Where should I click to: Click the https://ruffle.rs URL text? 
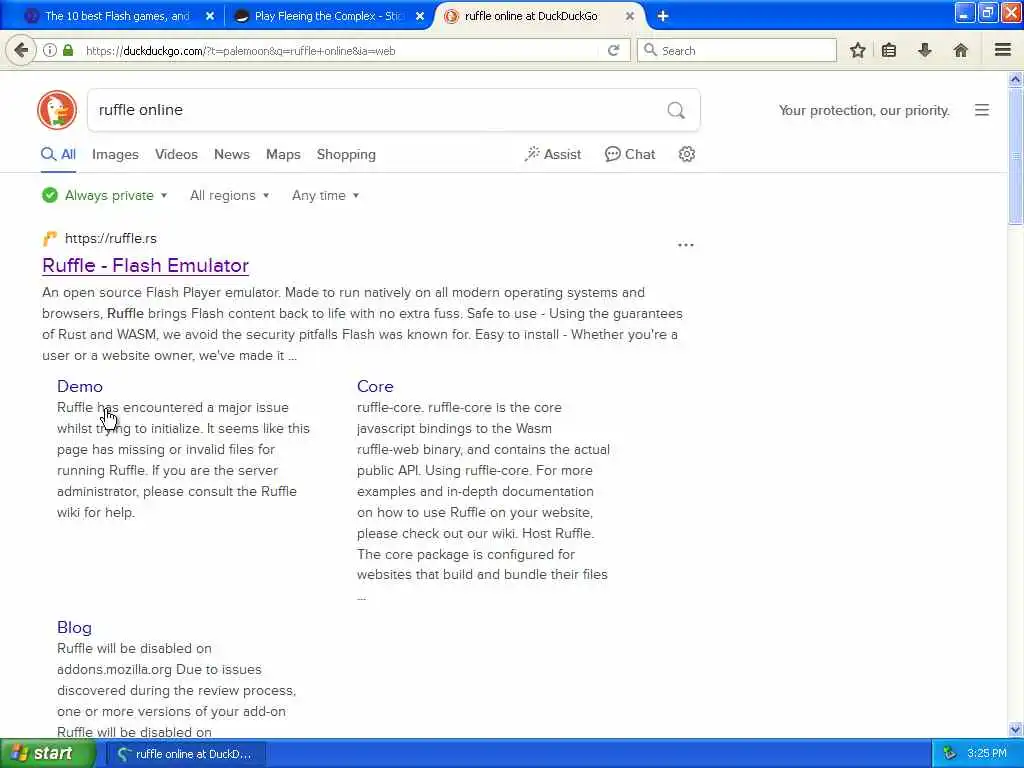110,238
